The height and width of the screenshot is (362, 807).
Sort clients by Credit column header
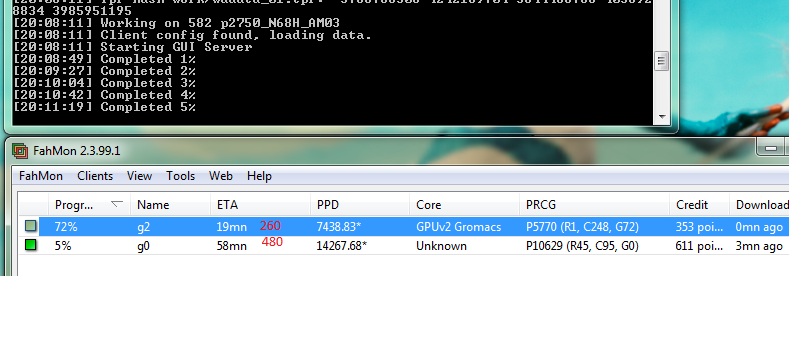699,205
